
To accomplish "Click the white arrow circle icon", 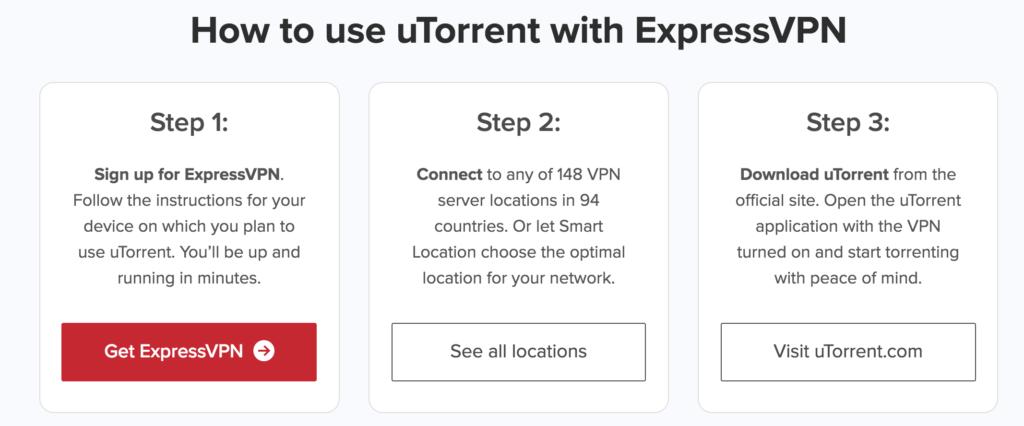I will [264, 352].
